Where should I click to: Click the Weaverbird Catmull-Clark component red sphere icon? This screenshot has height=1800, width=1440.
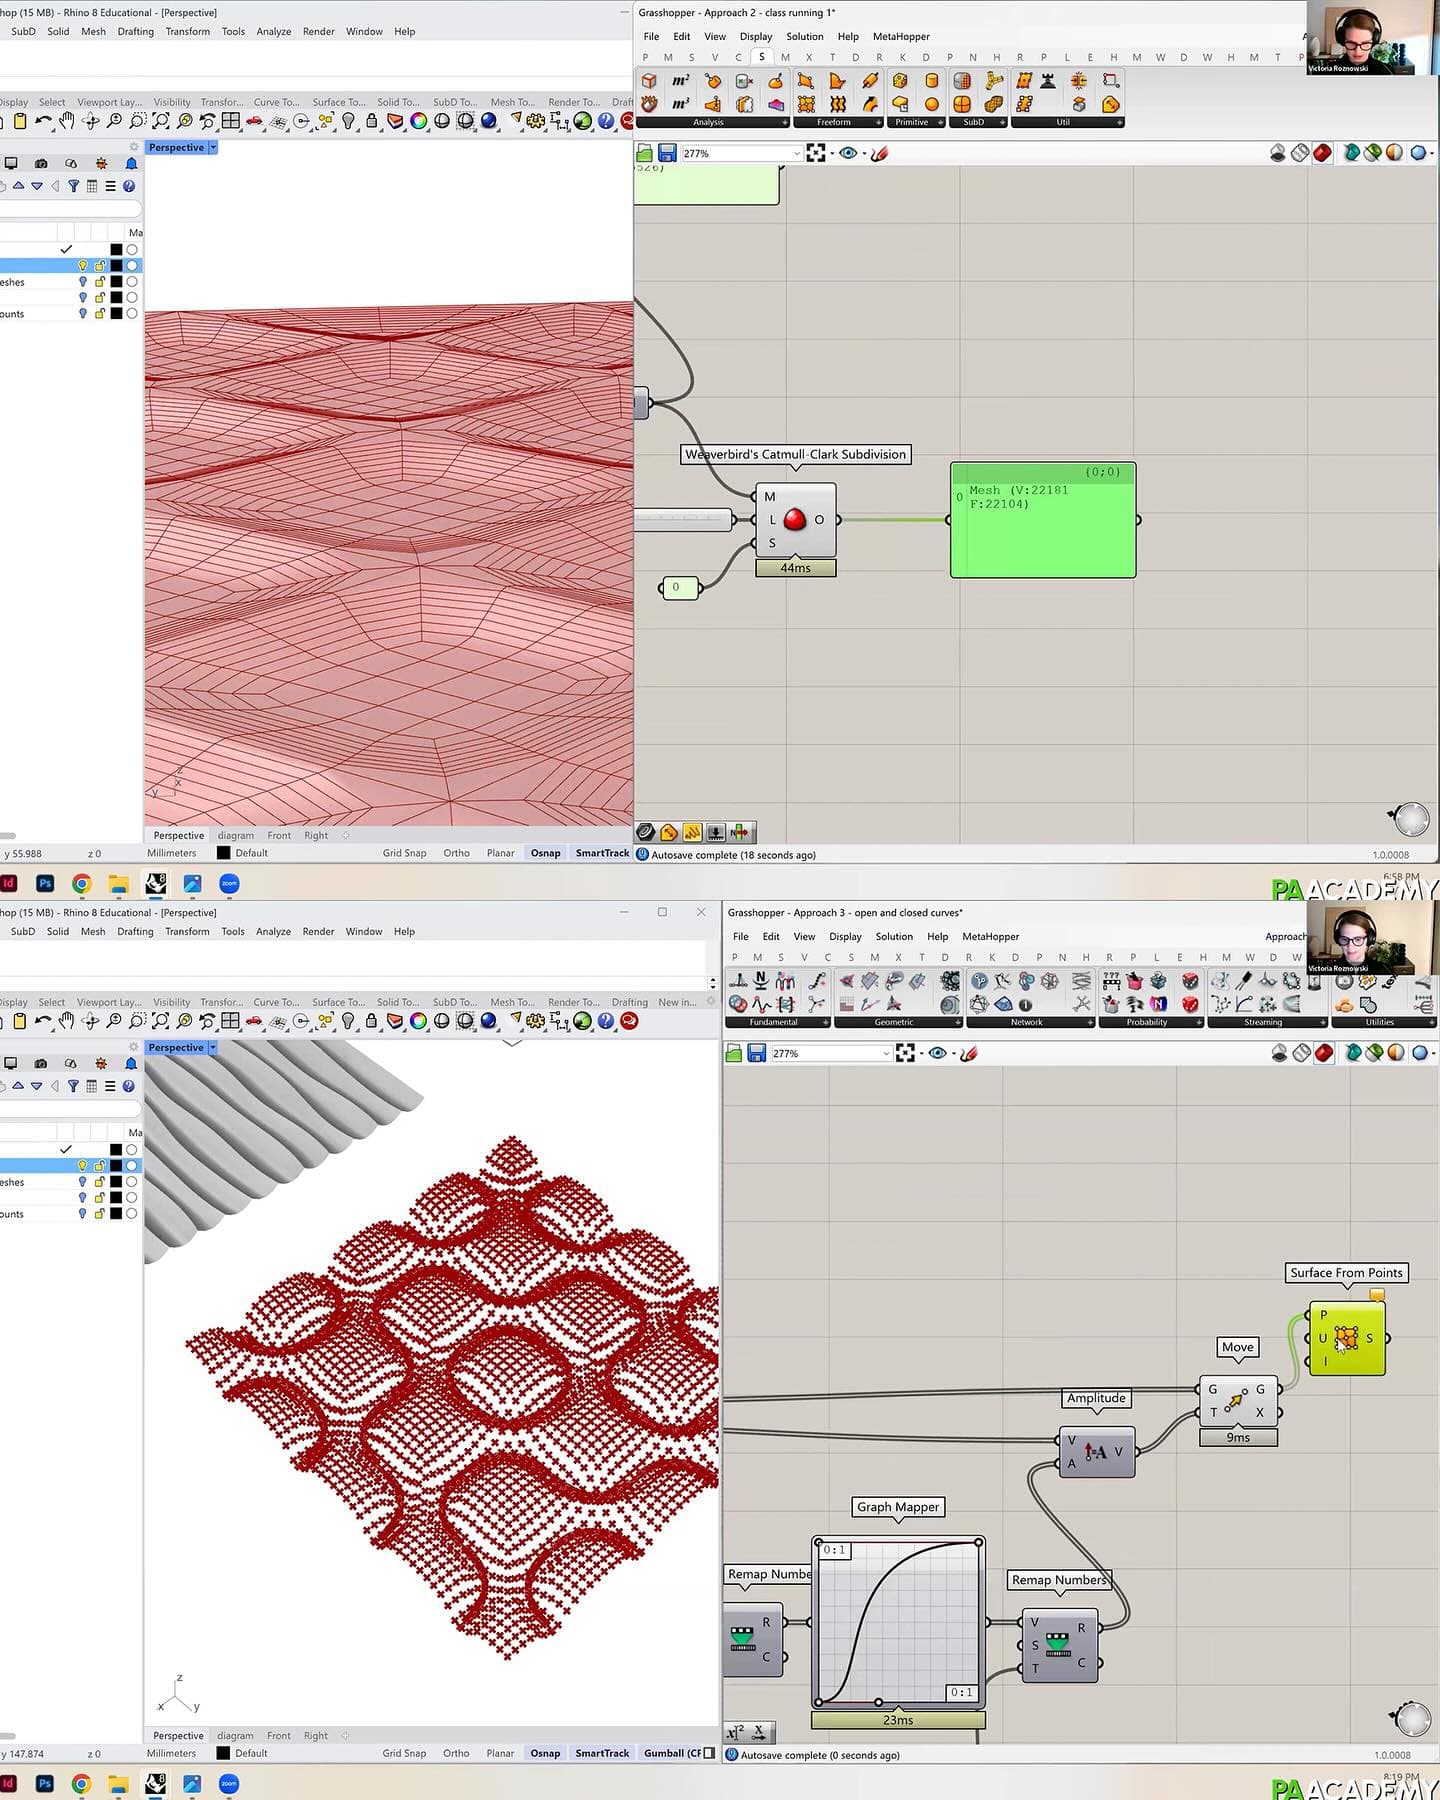pyautogui.click(x=795, y=519)
